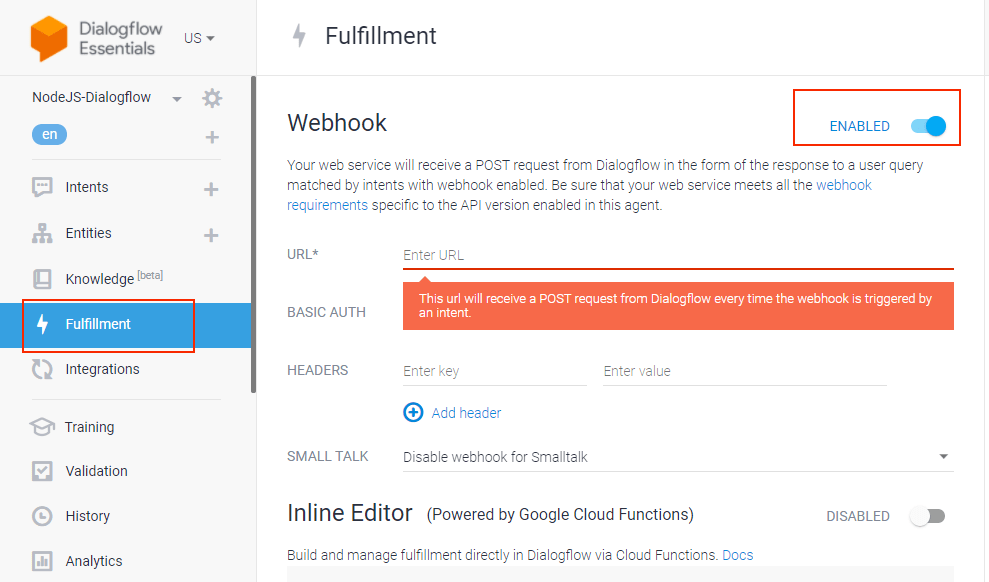Add a language with plus icon
Image resolution: width=989 pixels, height=582 pixels.
[x=212, y=137]
